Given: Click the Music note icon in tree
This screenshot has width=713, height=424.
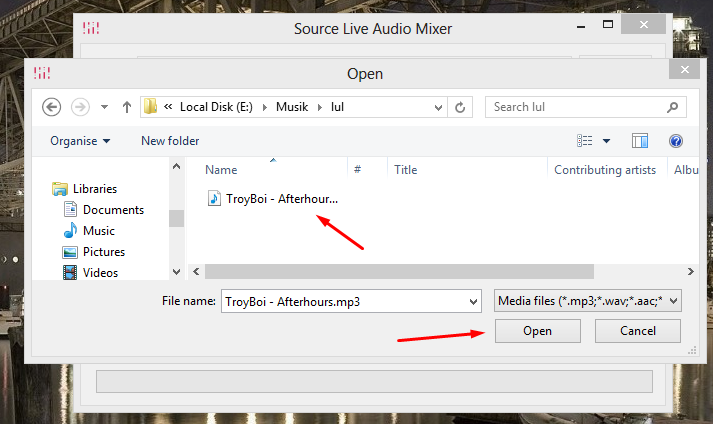Looking at the screenshot, I should click(x=70, y=230).
